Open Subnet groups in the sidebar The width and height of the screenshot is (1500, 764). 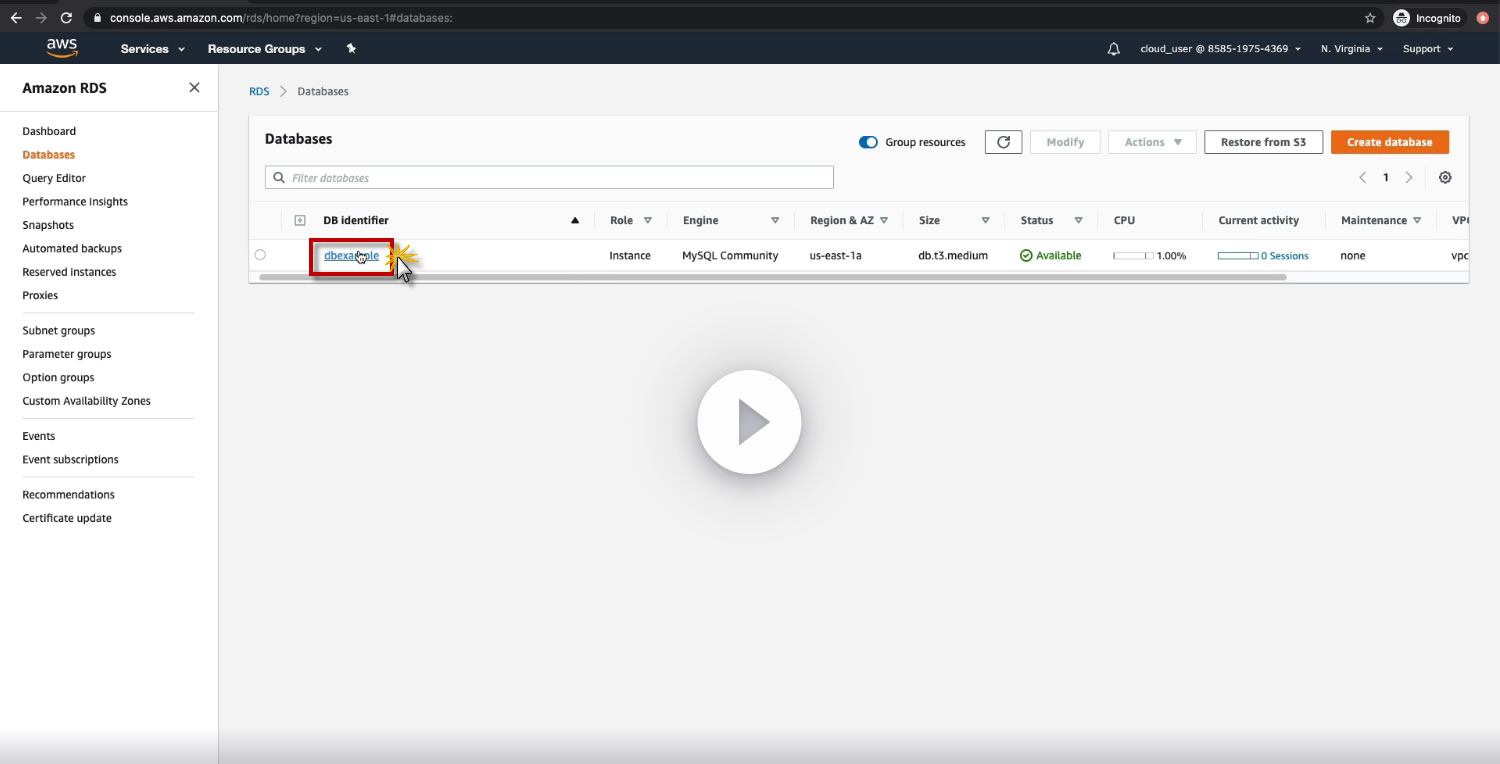(x=59, y=330)
